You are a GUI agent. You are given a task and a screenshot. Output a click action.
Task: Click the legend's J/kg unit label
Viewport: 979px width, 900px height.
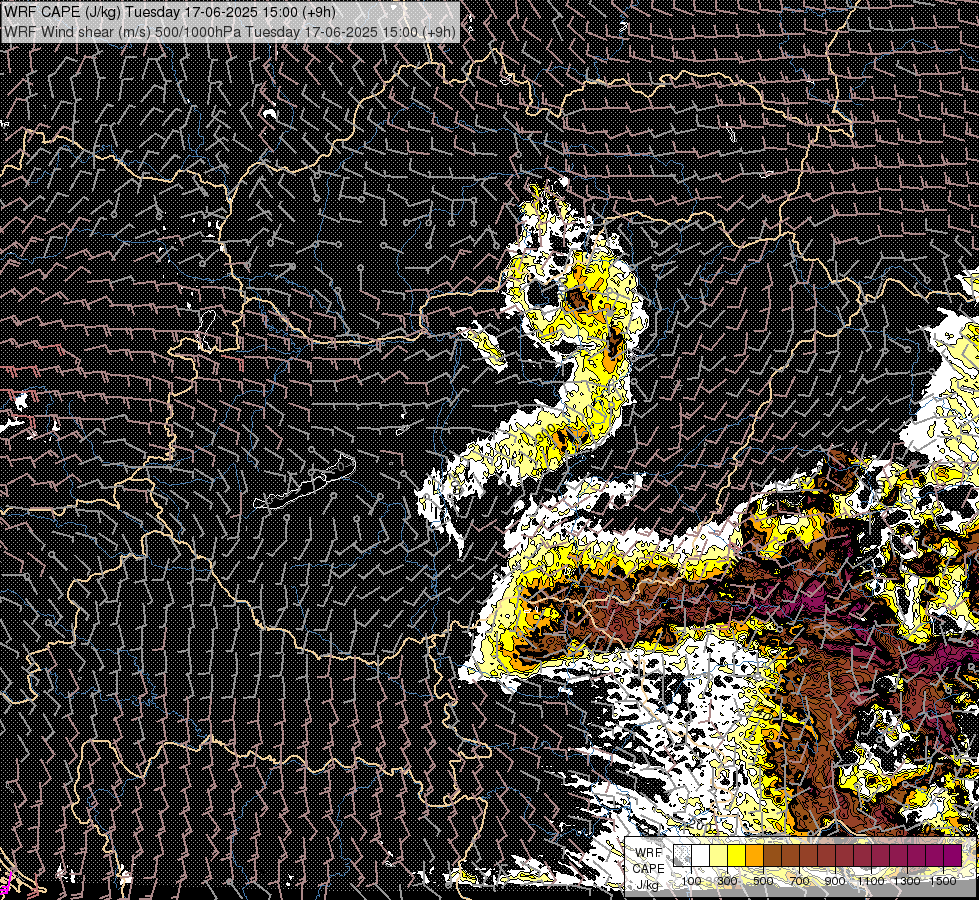[x=647, y=884]
